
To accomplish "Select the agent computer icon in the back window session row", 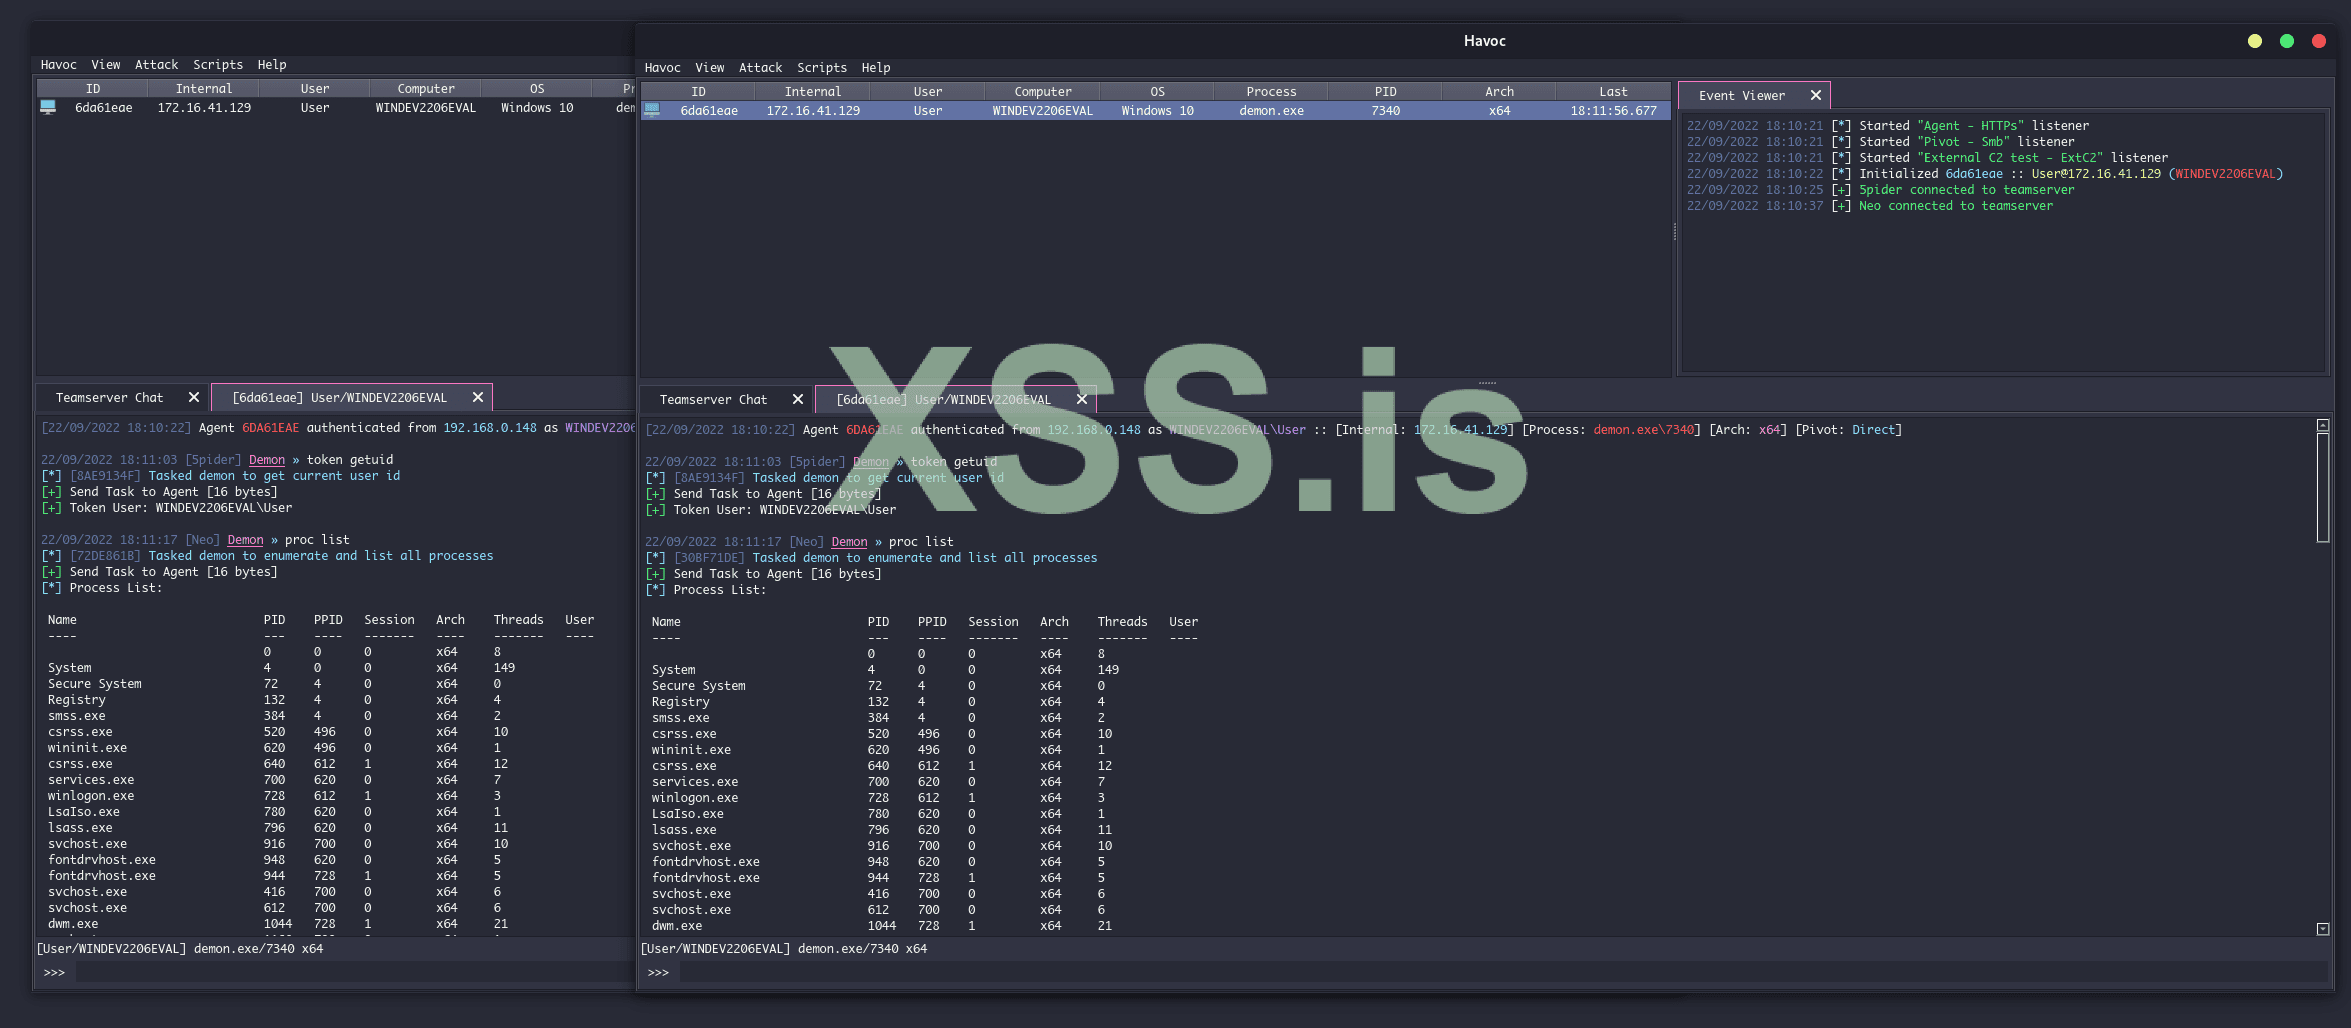I will pyautogui.click(x=48, y=108).
